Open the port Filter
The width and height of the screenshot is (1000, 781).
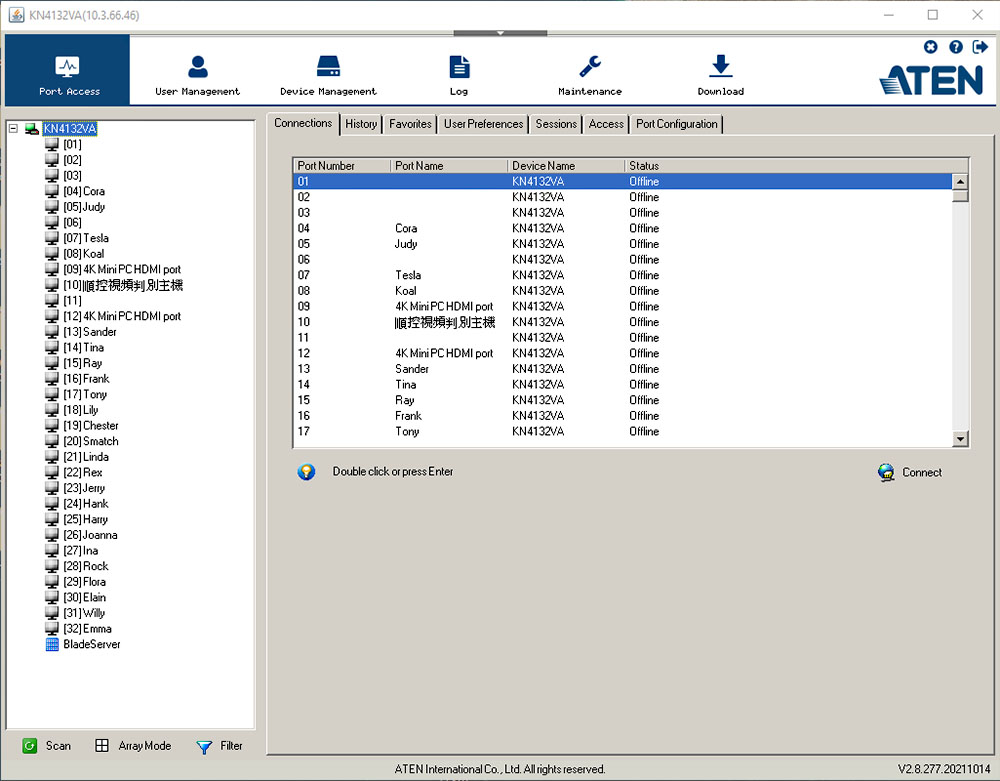point(220,746)
